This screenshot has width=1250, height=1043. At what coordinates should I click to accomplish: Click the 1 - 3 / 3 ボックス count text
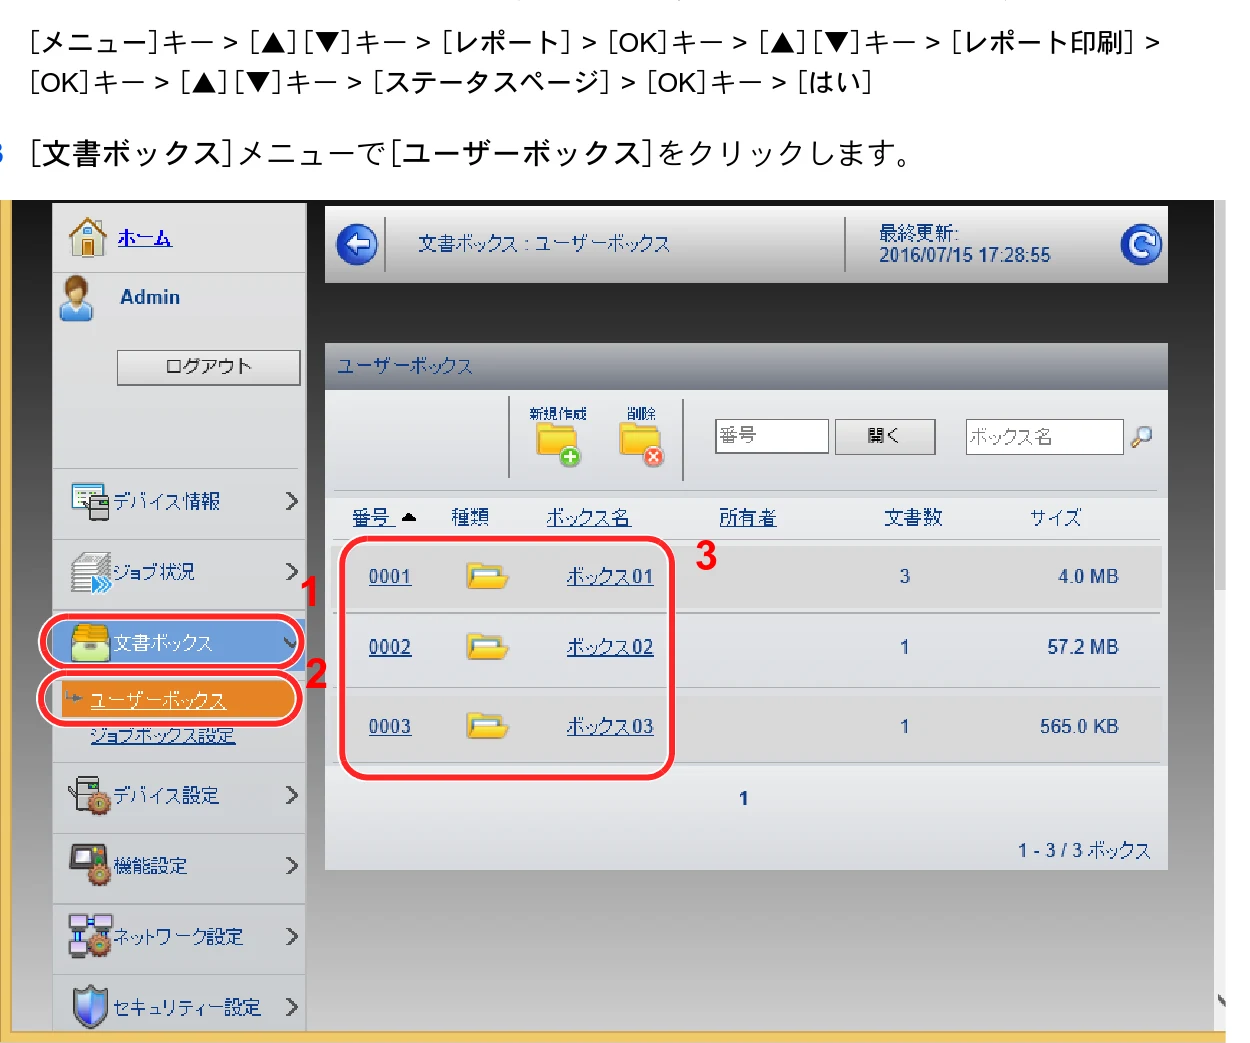[x=1084, y=850]
